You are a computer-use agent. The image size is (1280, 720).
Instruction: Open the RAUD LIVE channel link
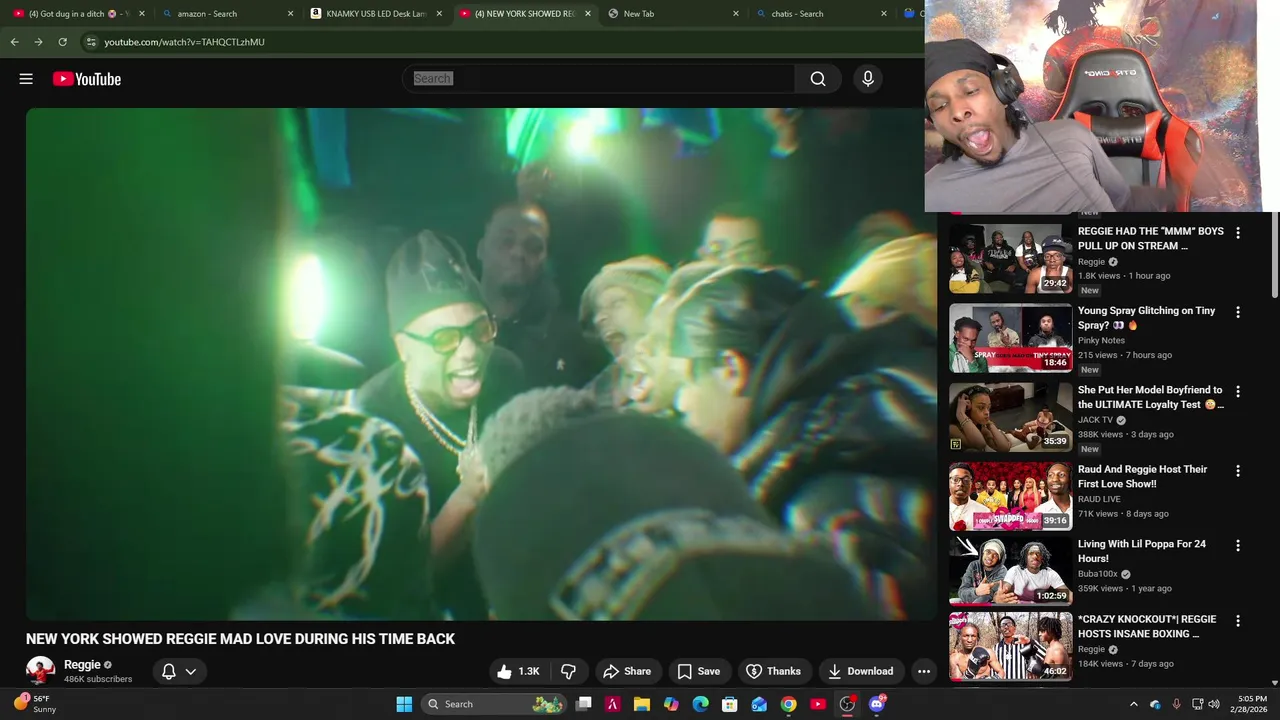(1099, 499)
